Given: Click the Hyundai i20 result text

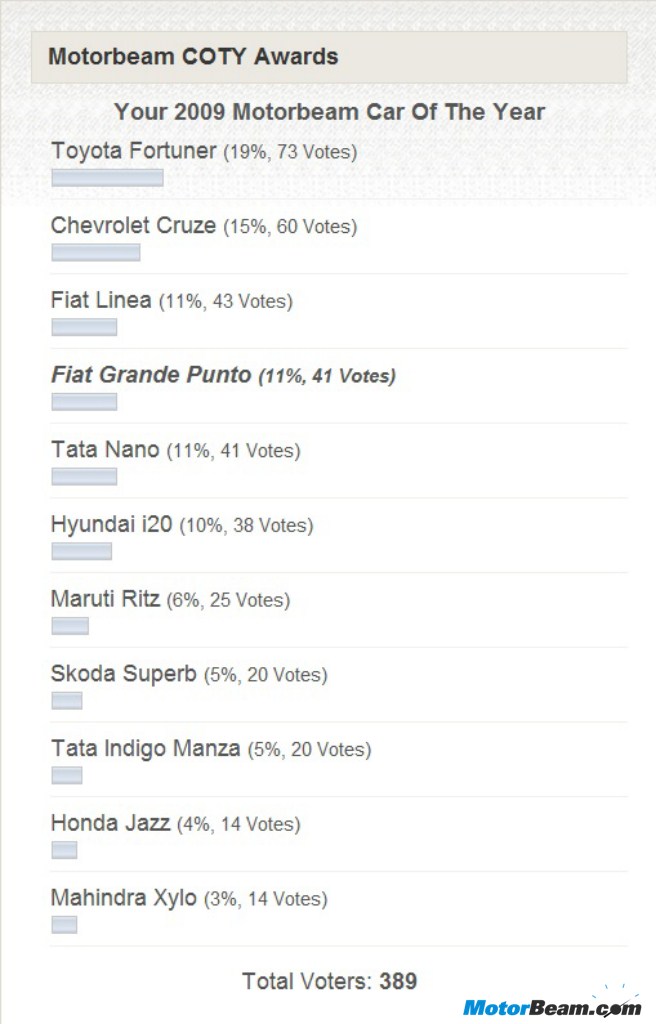Looking at the screenshot, I should tap(182, 524).
